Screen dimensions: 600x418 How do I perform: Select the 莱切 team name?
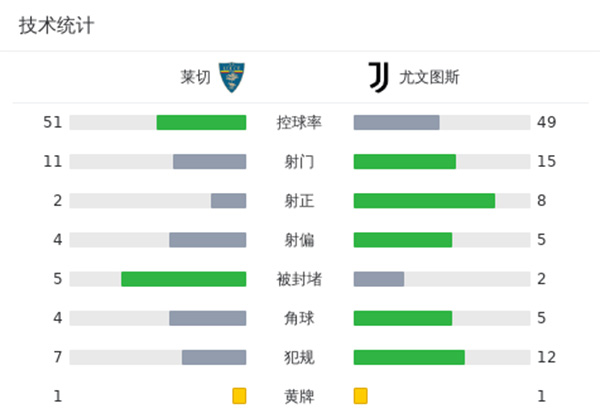click(x=195, y=77)
